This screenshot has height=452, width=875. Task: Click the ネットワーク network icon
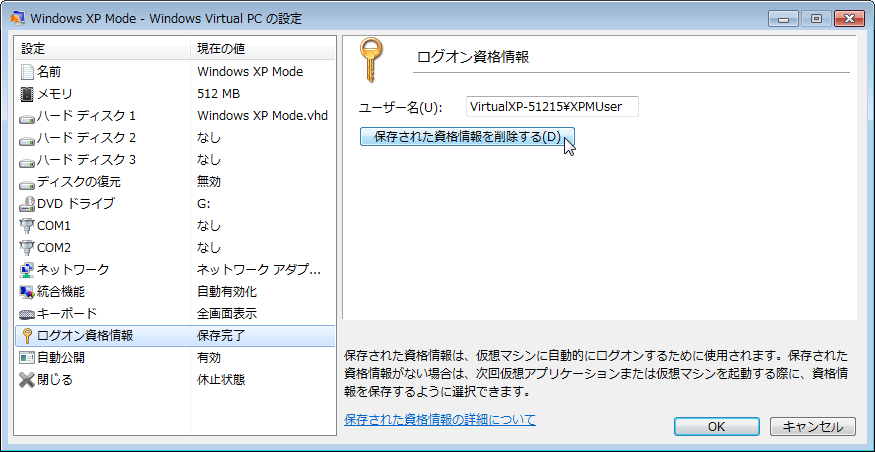(x=27, y=270)
